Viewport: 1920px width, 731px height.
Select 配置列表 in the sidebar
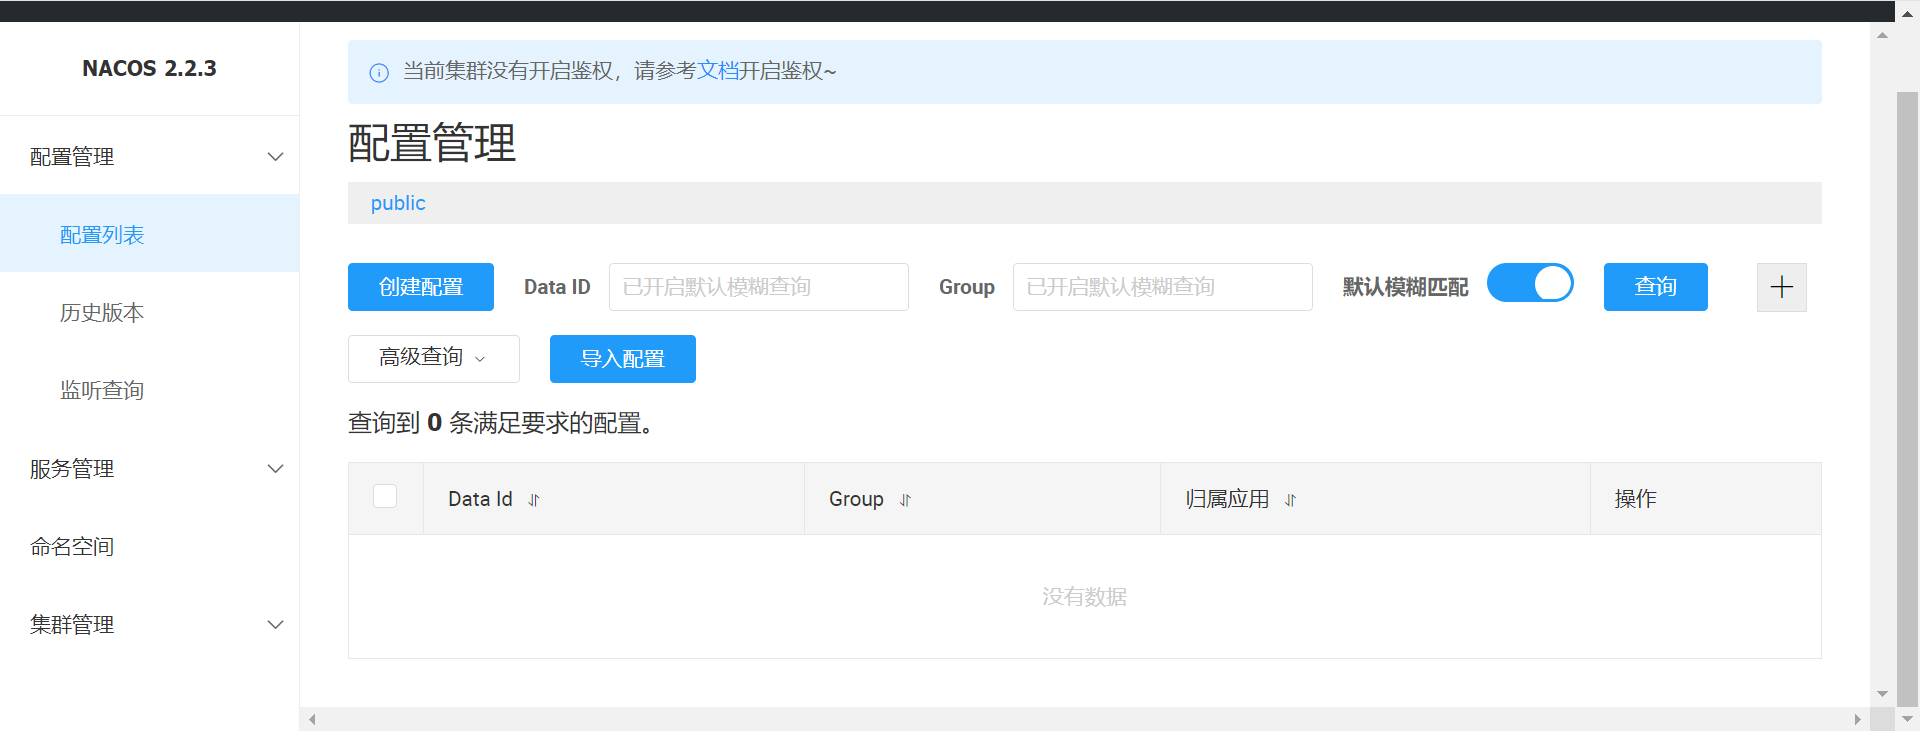click(x=149, y=234)
